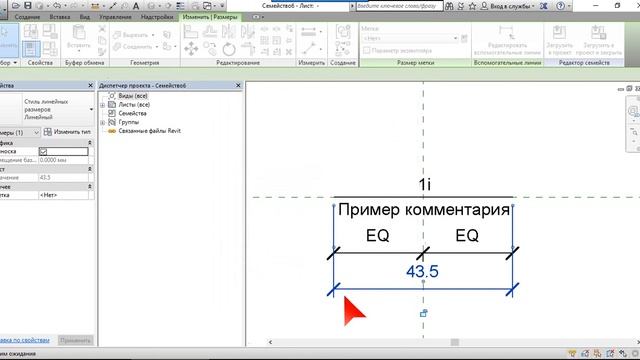The image size is (640, 360).
Task: Open the properties help link
Action: [24, 340]
